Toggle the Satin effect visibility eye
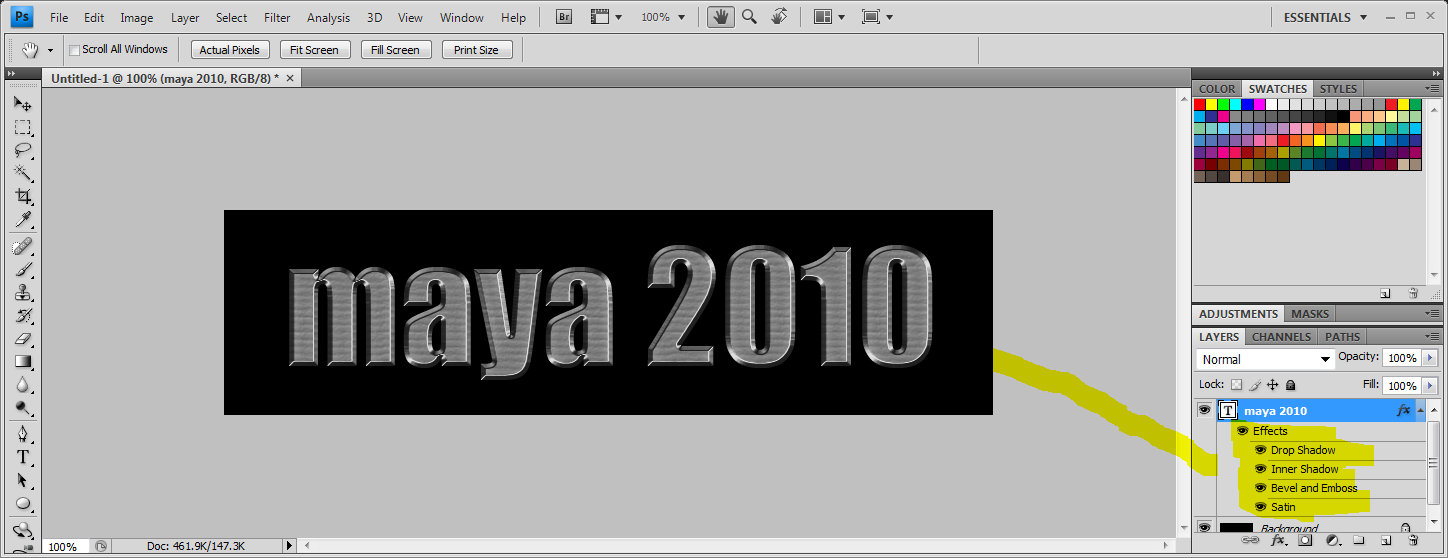 click(x=1261, y=507)
